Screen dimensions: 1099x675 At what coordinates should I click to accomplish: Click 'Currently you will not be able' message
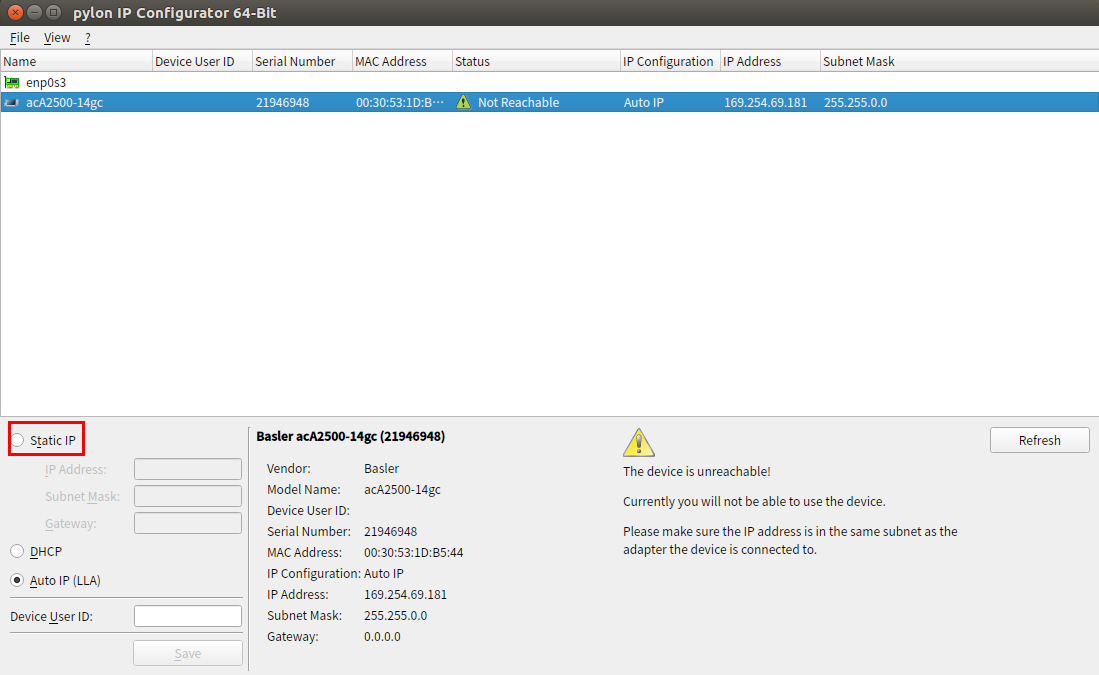pos(754,502)
